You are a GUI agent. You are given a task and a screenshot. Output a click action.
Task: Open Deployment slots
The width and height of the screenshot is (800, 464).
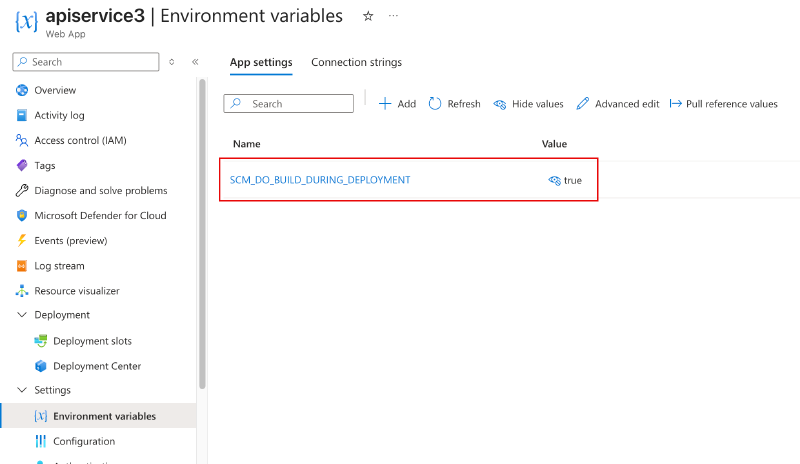[92, 341]
